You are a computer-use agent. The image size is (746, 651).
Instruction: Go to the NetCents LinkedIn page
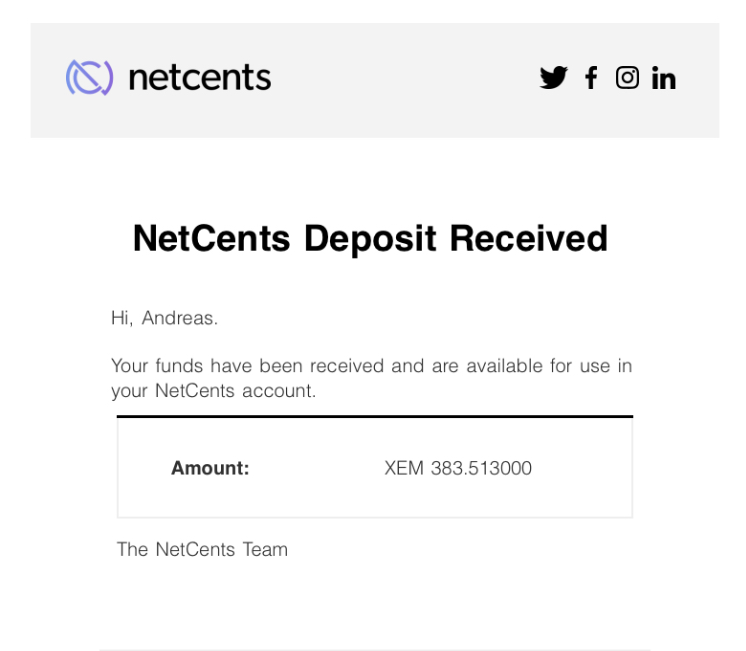point(664,79)
